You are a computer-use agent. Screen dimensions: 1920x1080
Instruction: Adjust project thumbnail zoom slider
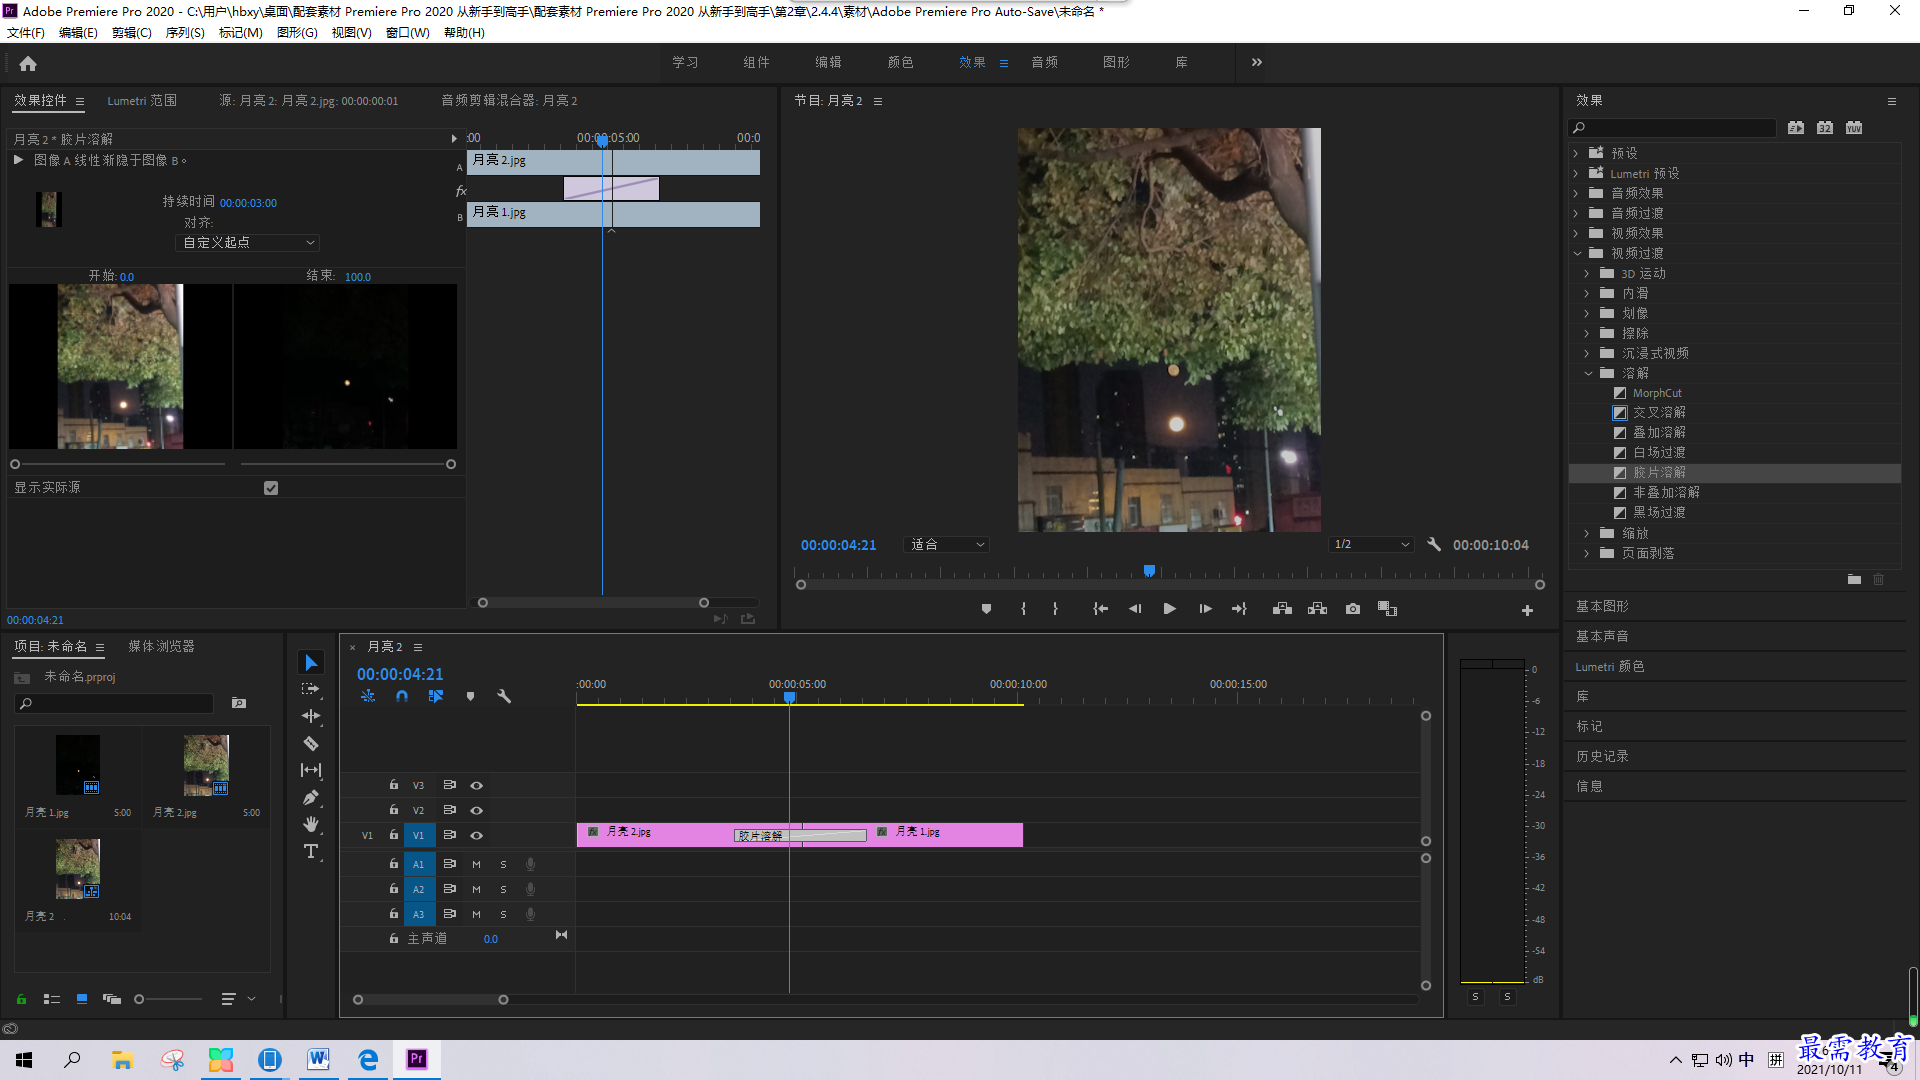(139, 999)
